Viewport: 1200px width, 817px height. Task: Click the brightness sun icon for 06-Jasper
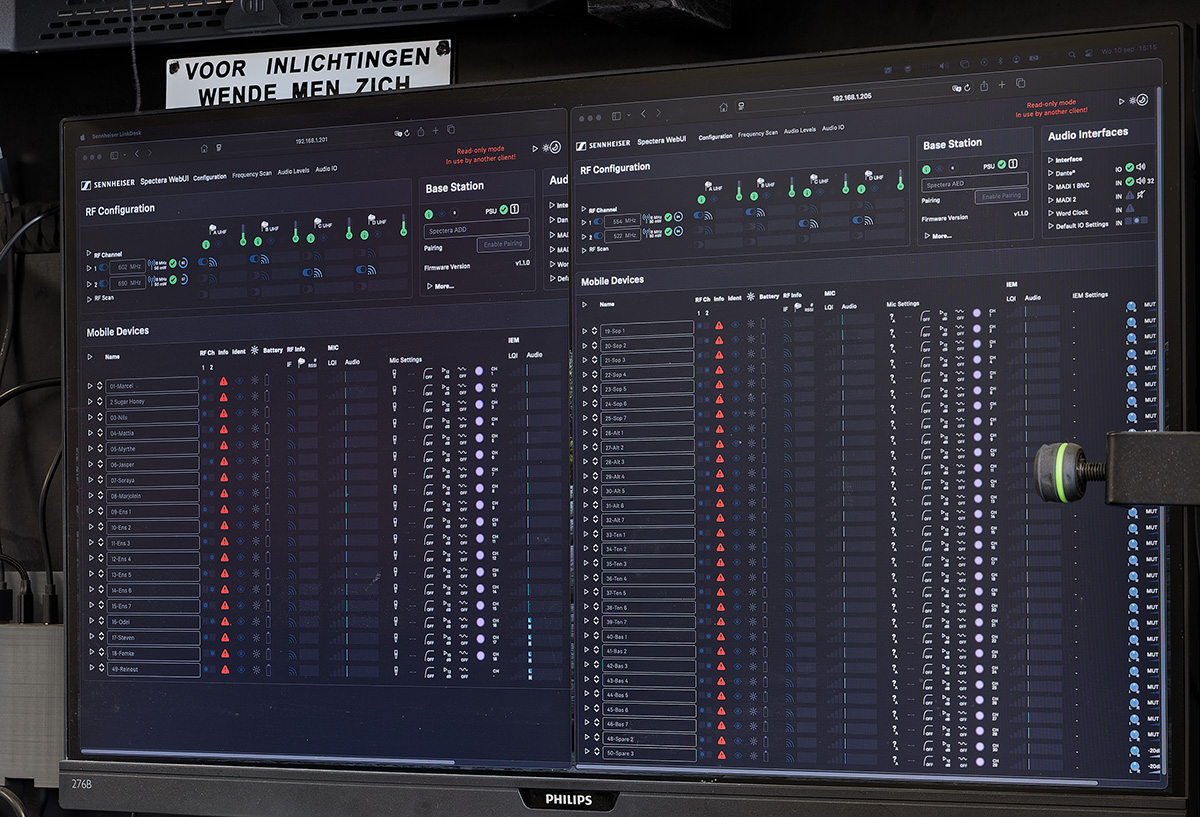254,464
